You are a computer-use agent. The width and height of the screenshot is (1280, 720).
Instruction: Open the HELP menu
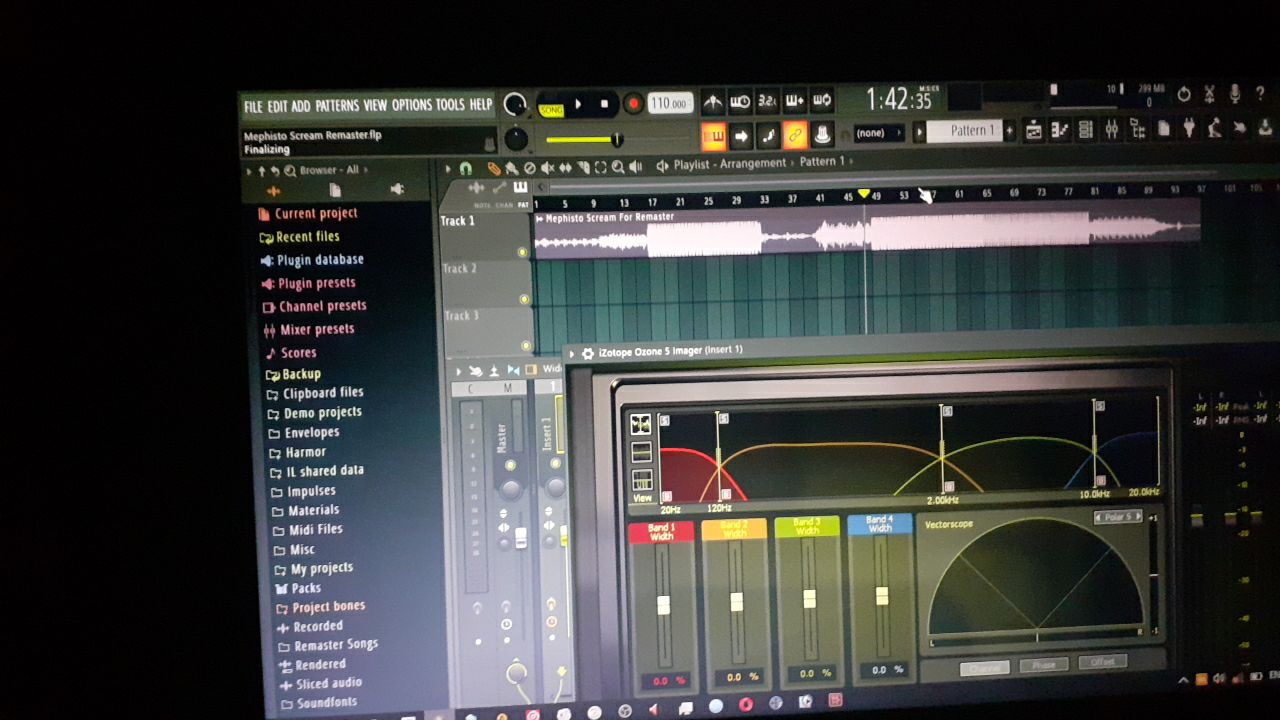(x=481, y=104)
